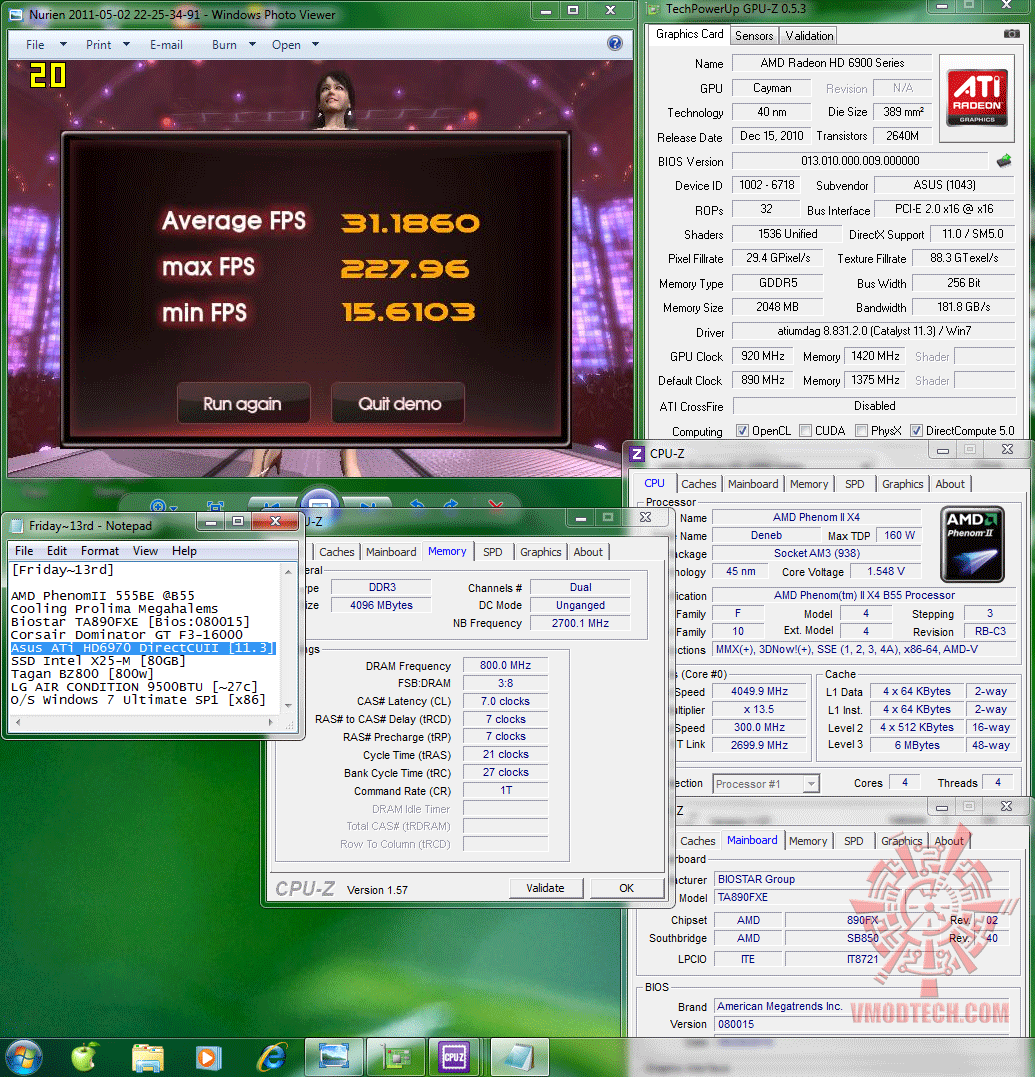Toggle the CUDA checkbox in GPU-Z

click(x=806, y=431)
